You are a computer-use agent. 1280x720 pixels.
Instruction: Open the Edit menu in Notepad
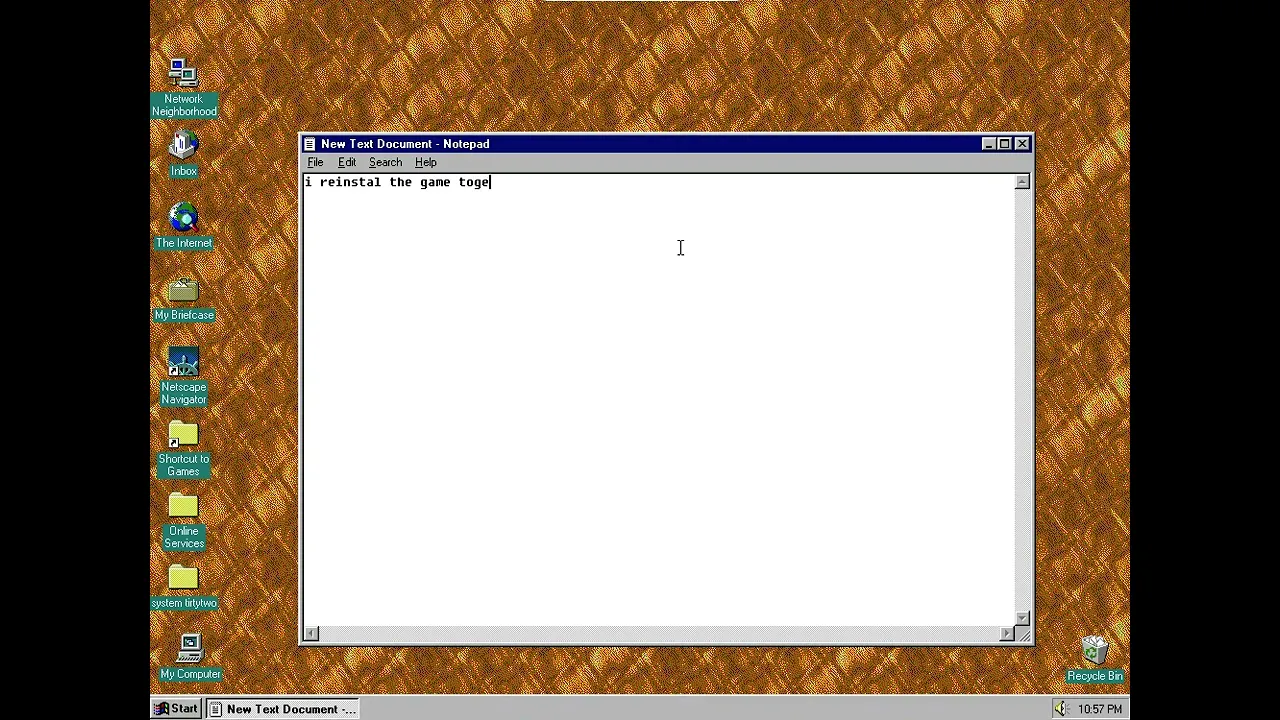[x=346, y=162]
